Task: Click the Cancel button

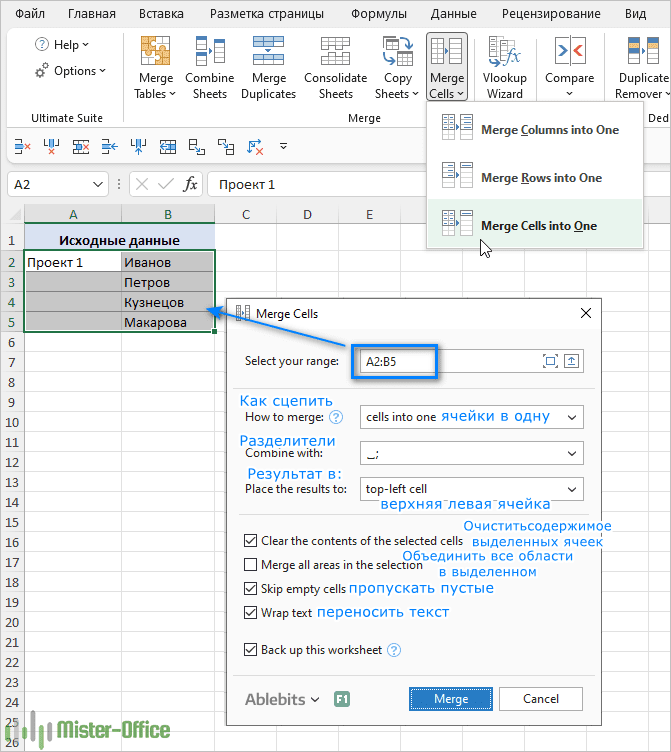Action: pyautogui.click(x=541, y=699)
